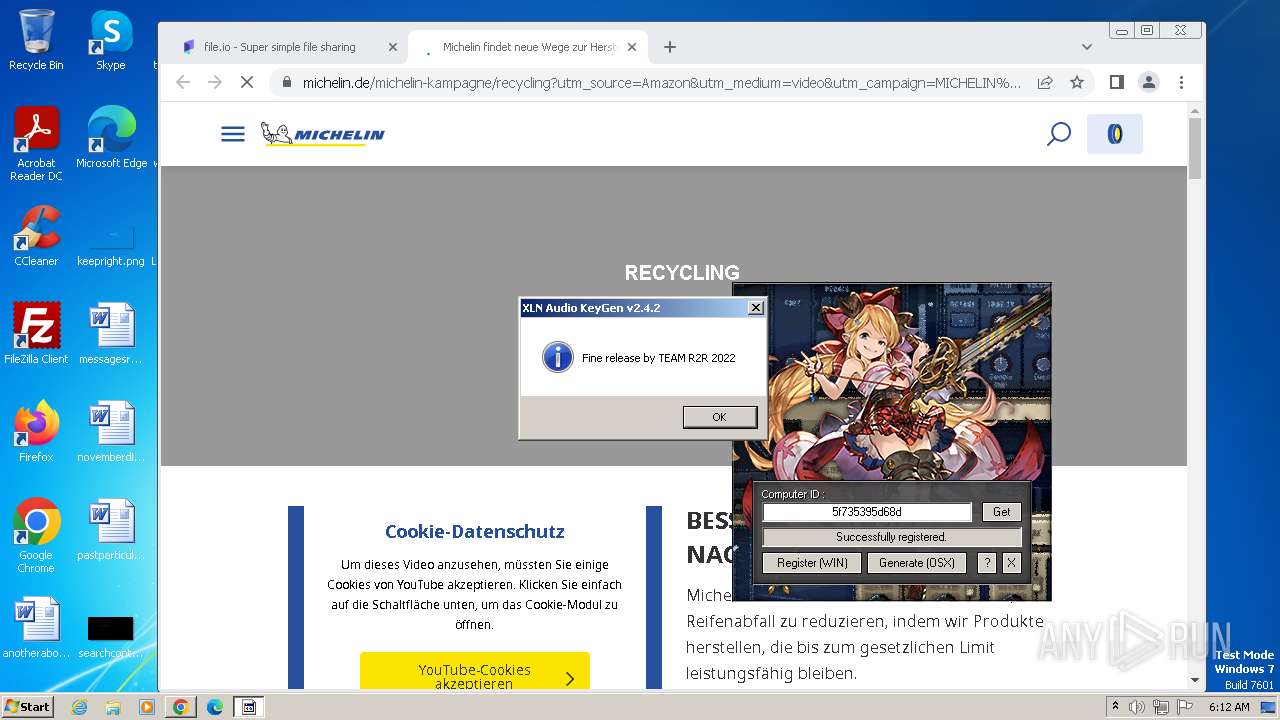The image size is (1280, 720).
Task: Click the Michelin tire icon button
Action: [x=1115, y=134]
